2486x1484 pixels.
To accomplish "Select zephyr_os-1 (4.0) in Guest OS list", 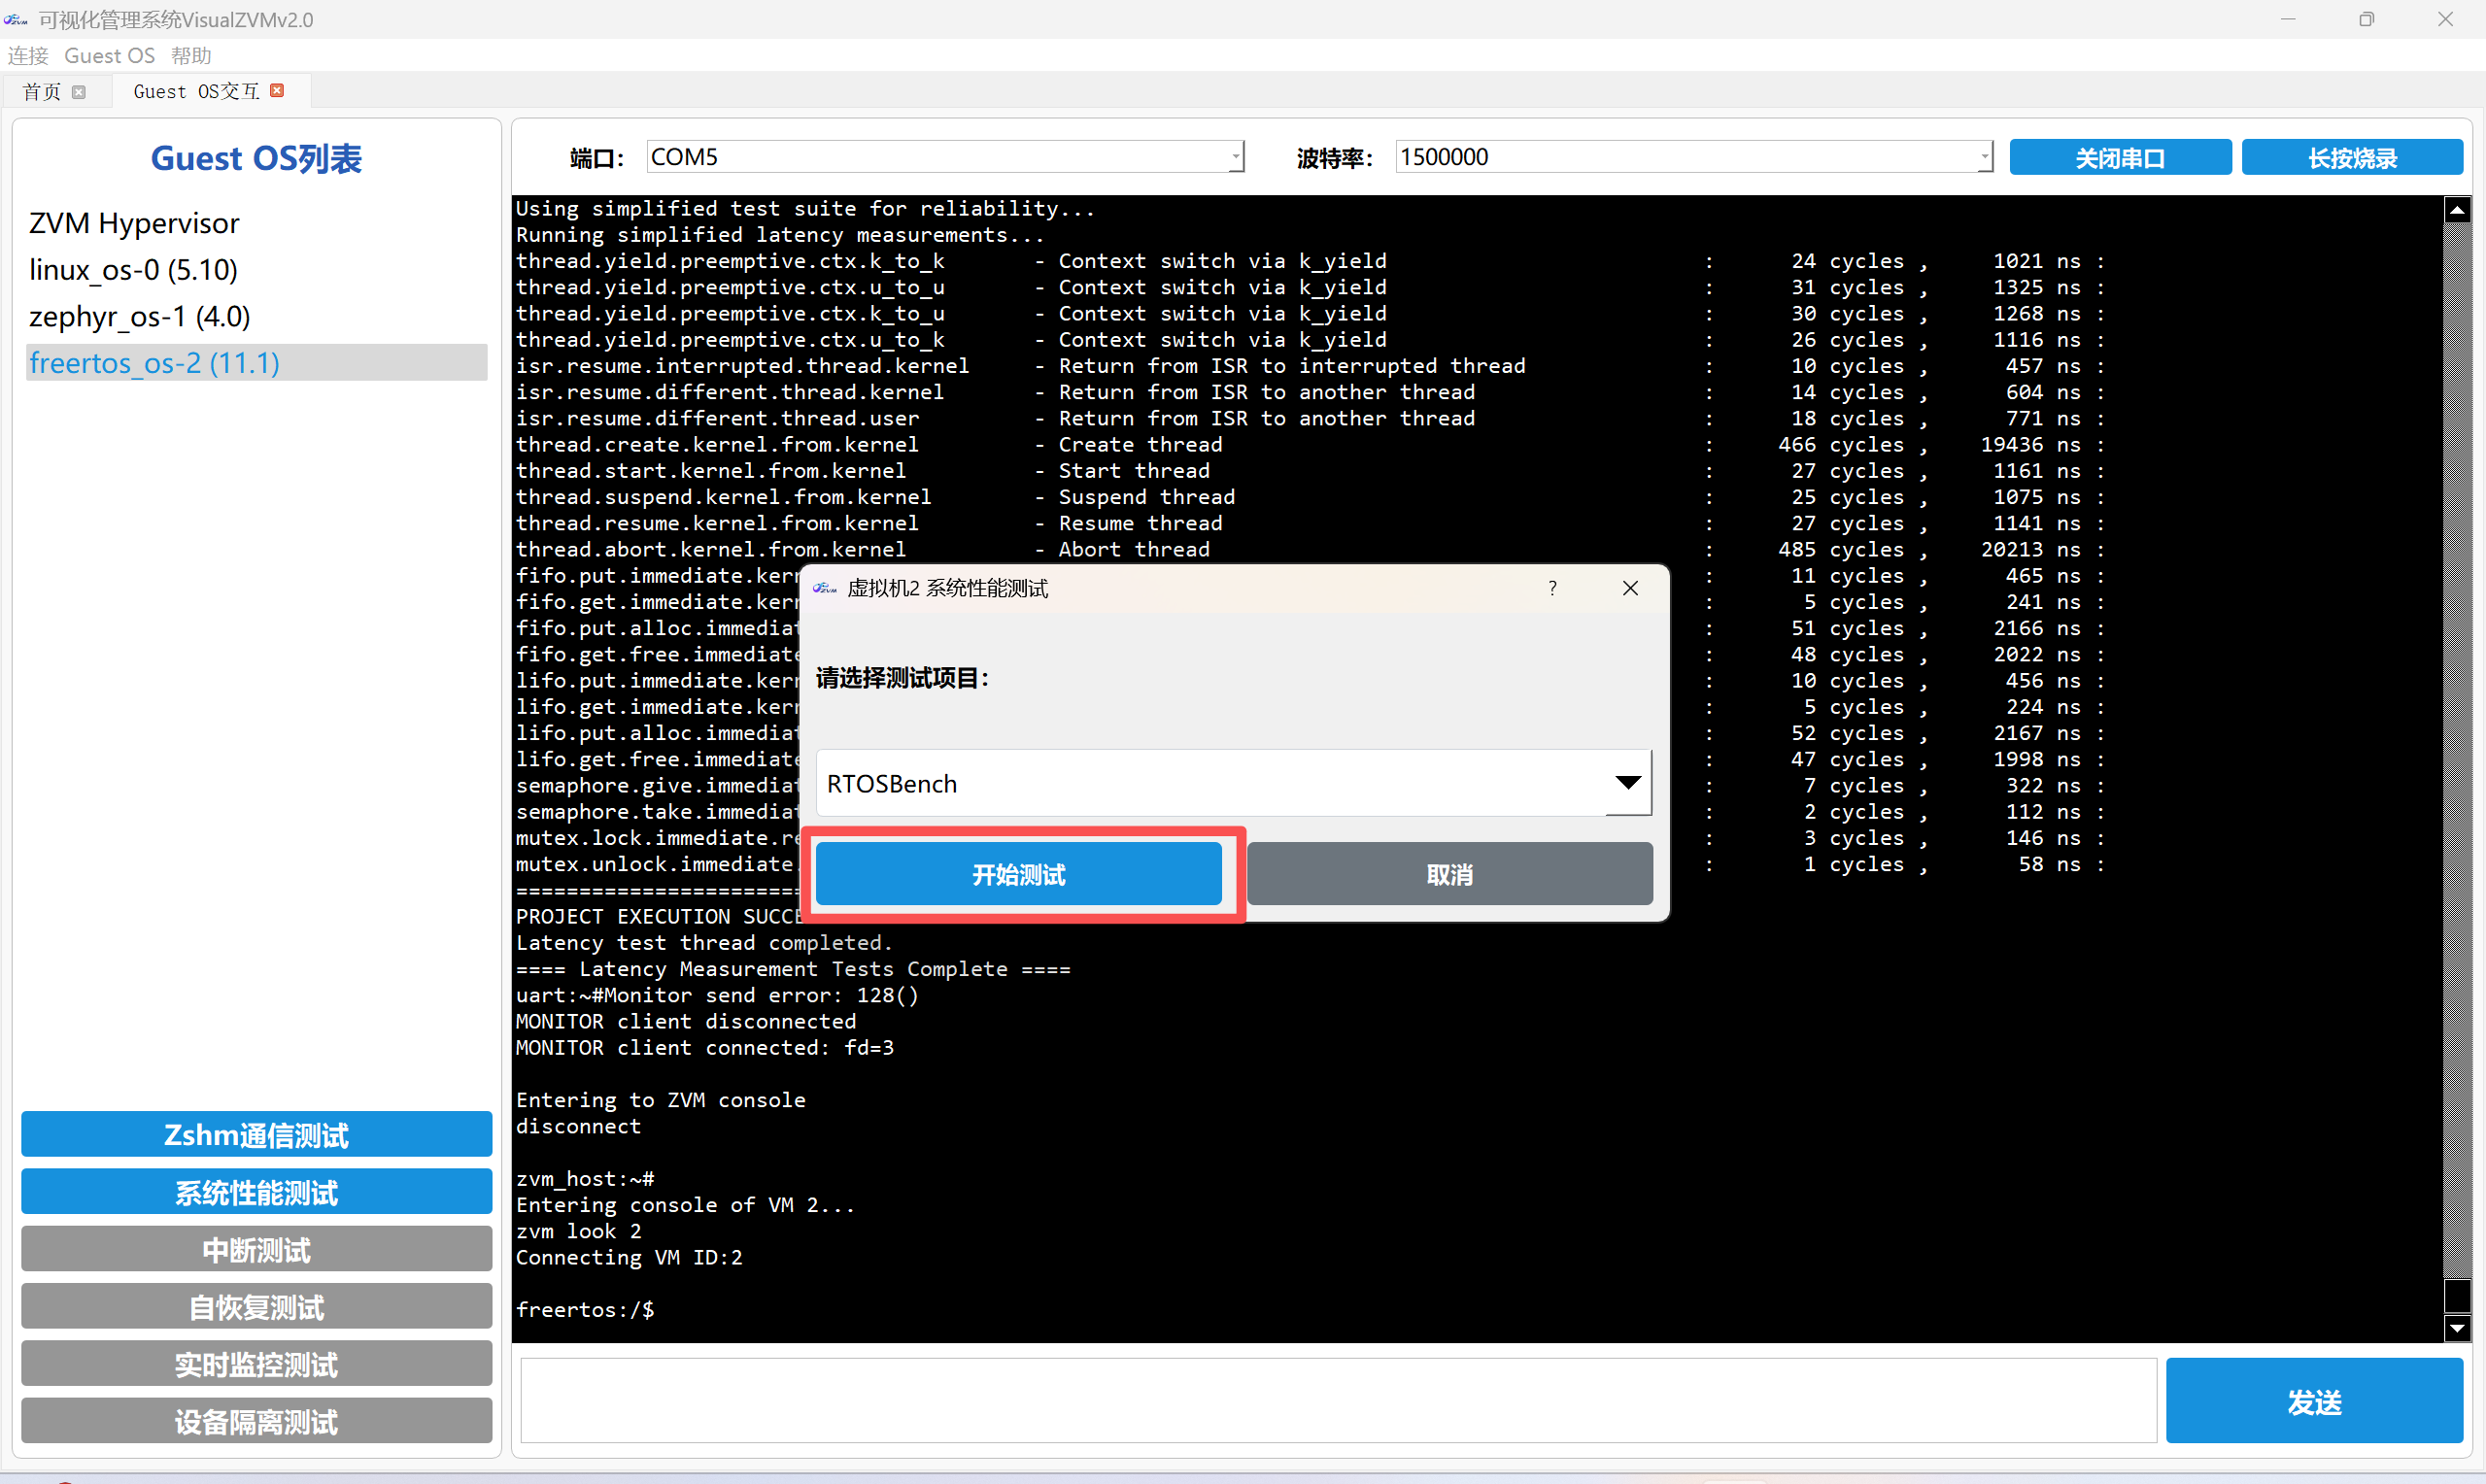I will (140, 317).
